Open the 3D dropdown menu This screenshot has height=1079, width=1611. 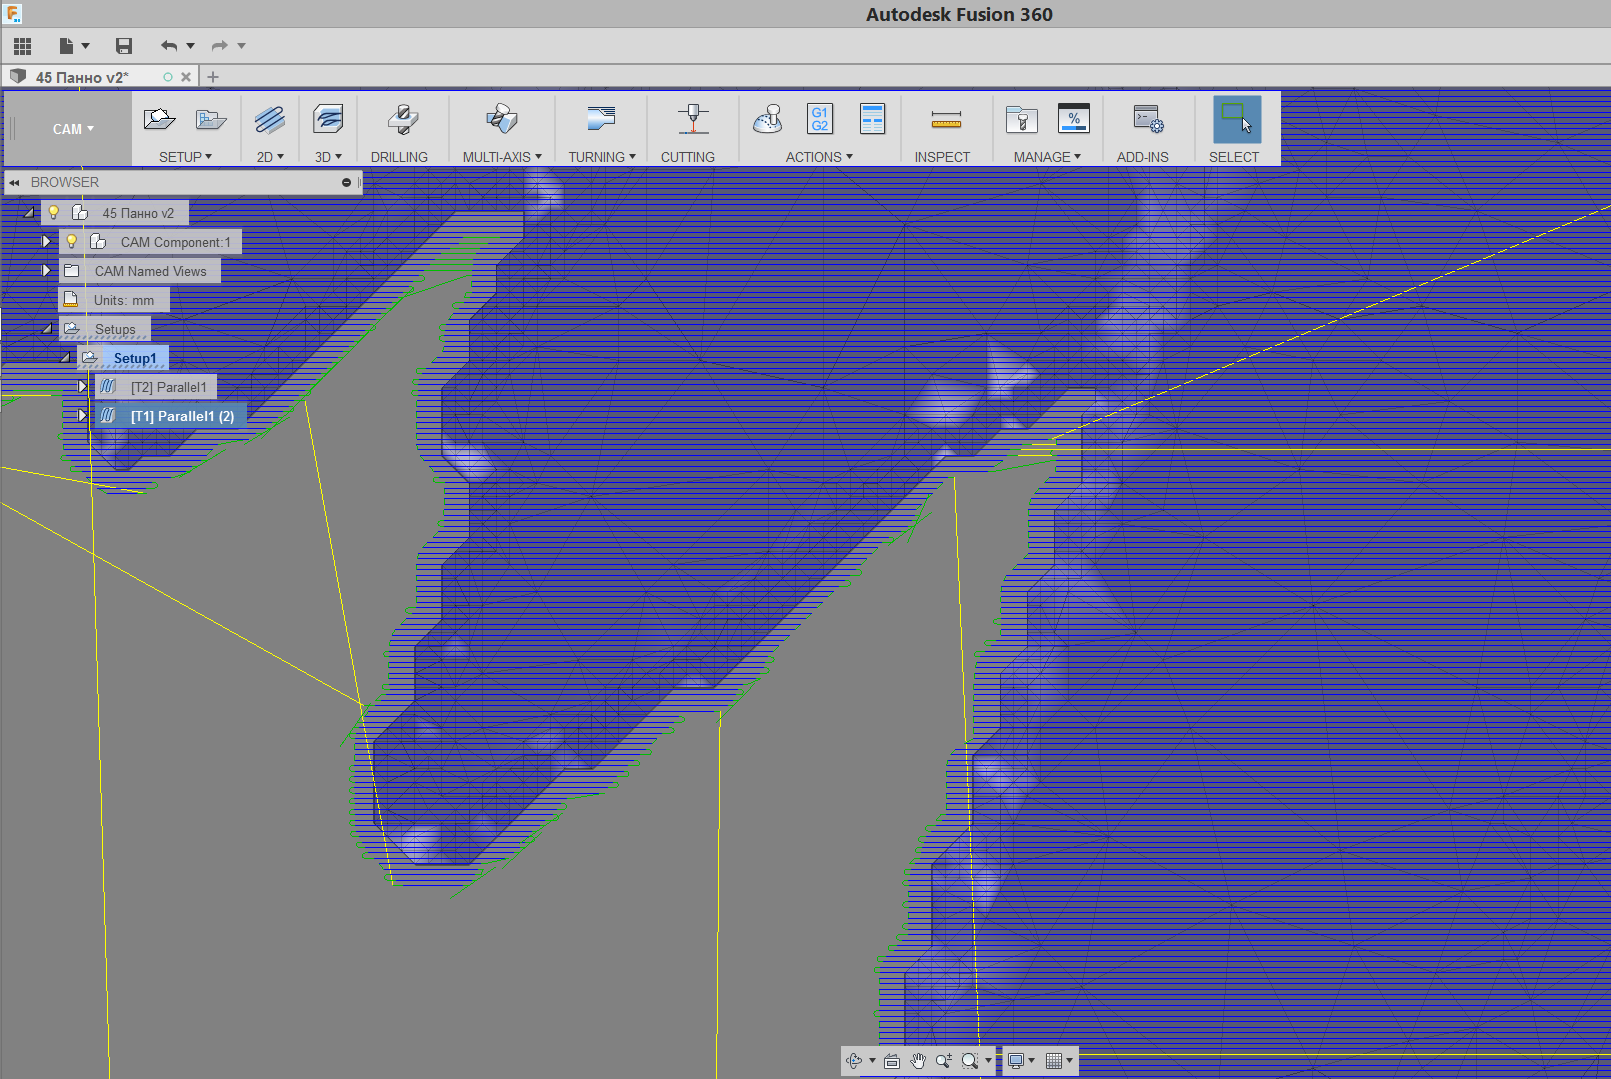click(328, 157)
